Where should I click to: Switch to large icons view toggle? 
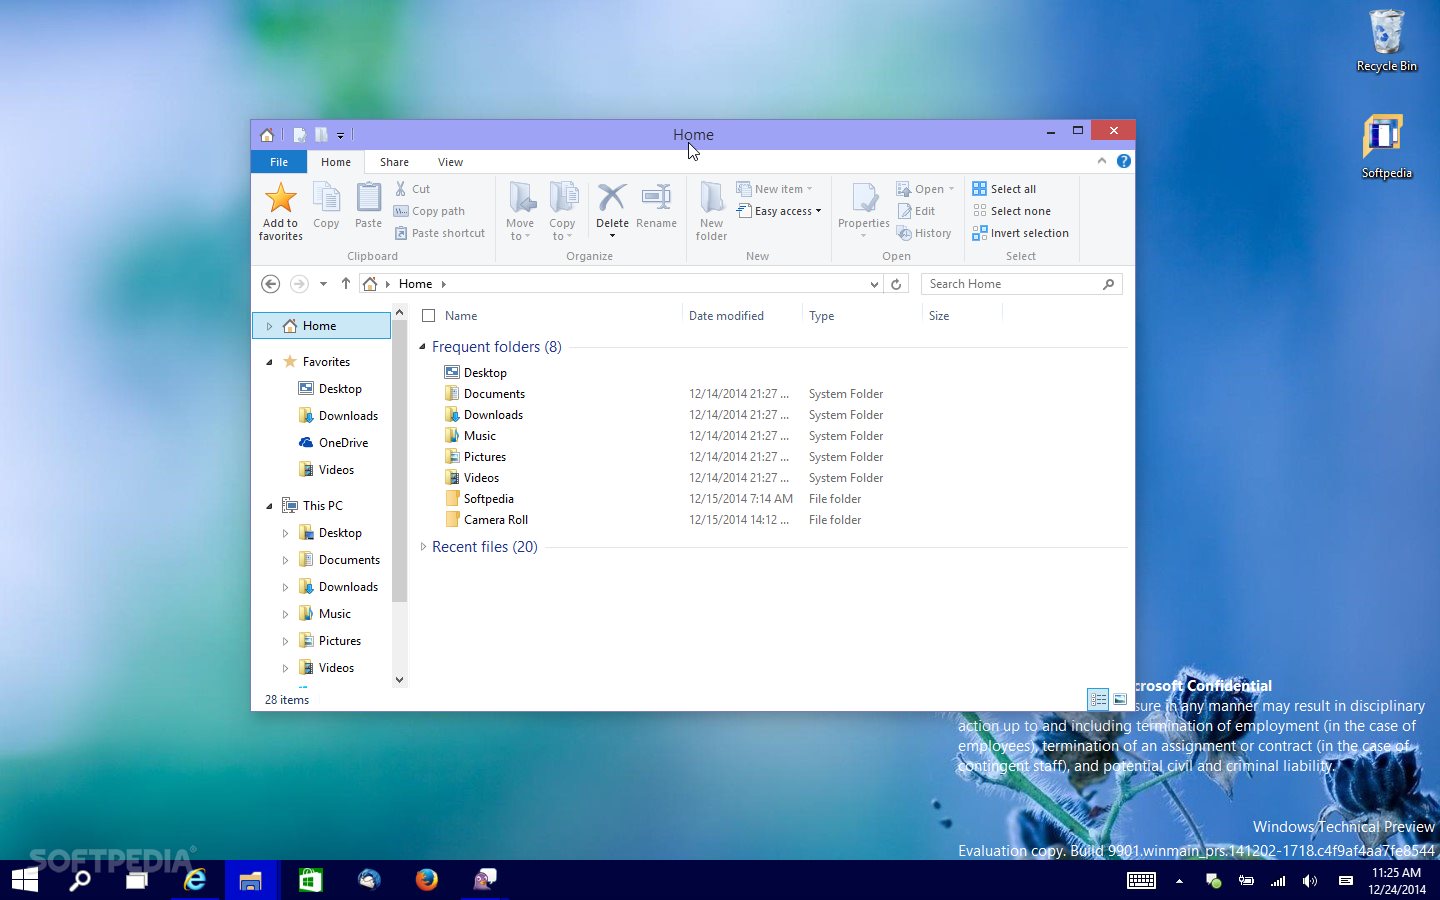1120,699
